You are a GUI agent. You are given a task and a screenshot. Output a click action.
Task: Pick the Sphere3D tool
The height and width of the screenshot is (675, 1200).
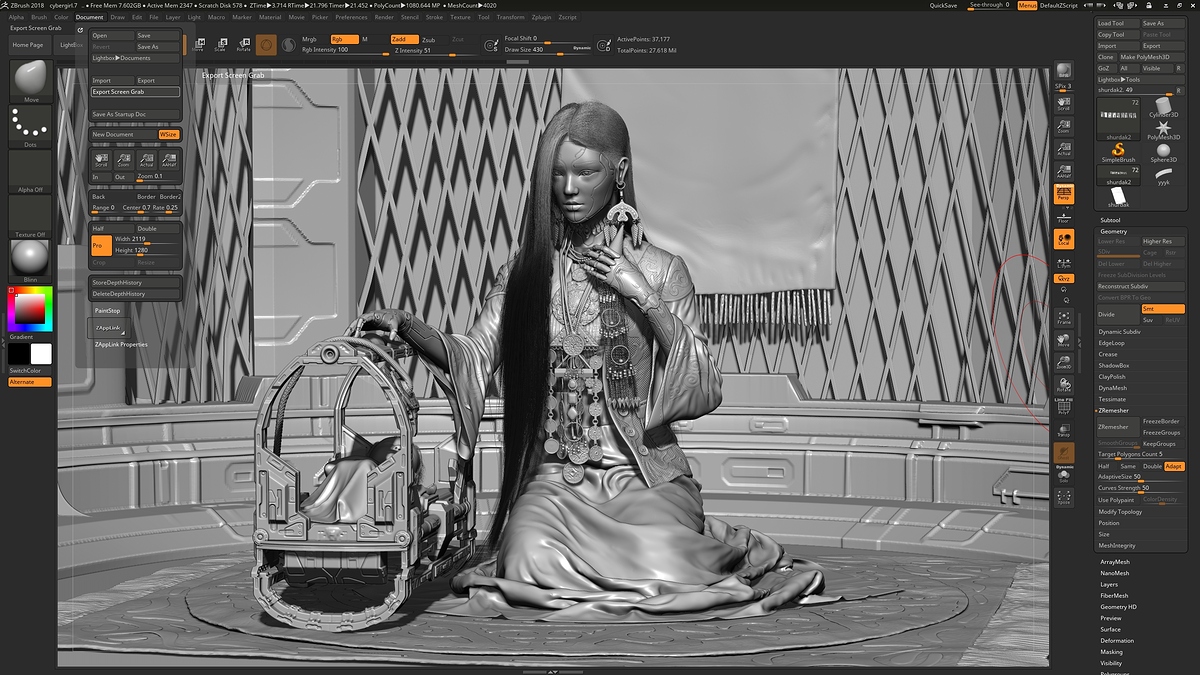1163,151
